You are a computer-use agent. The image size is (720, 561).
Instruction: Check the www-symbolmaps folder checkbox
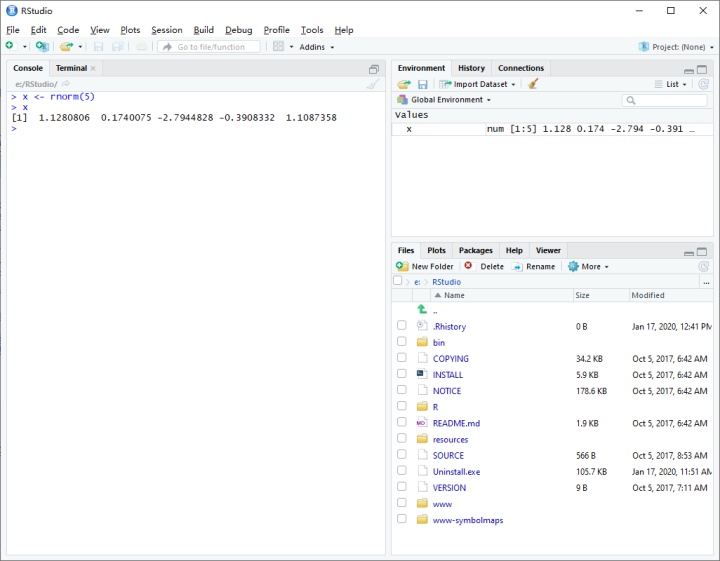tap(402, 519)
